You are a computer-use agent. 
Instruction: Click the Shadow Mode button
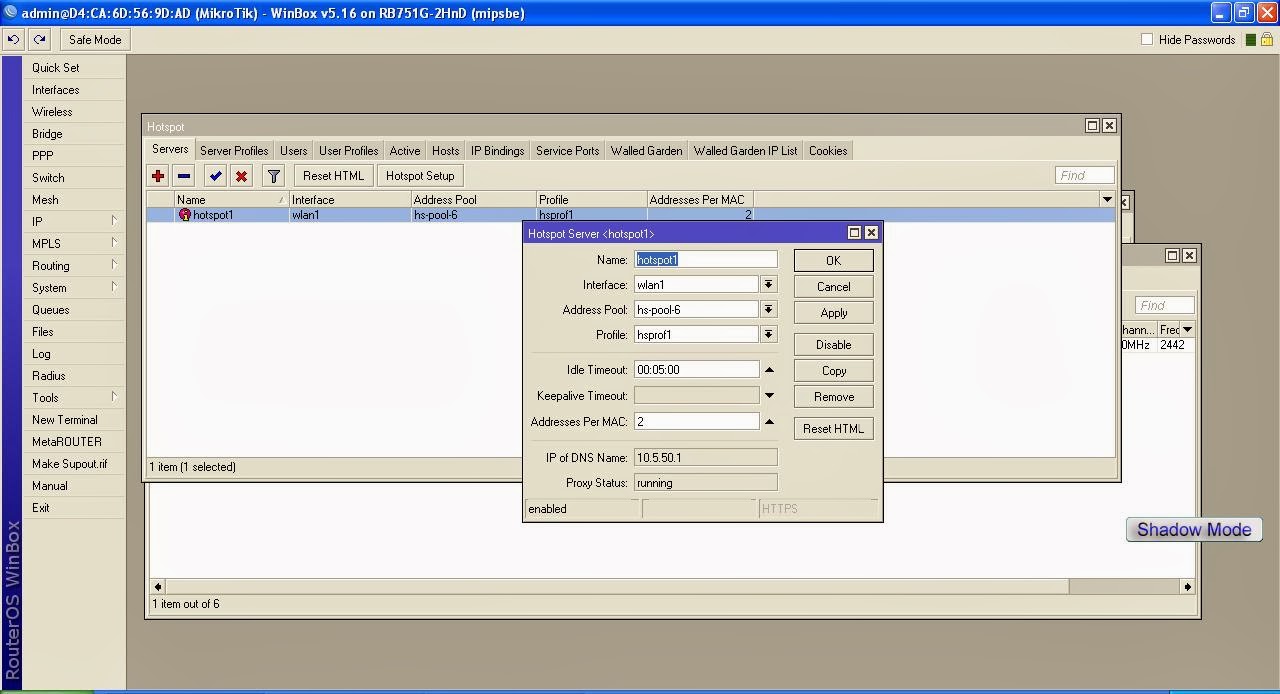(x=1194, y=530)
